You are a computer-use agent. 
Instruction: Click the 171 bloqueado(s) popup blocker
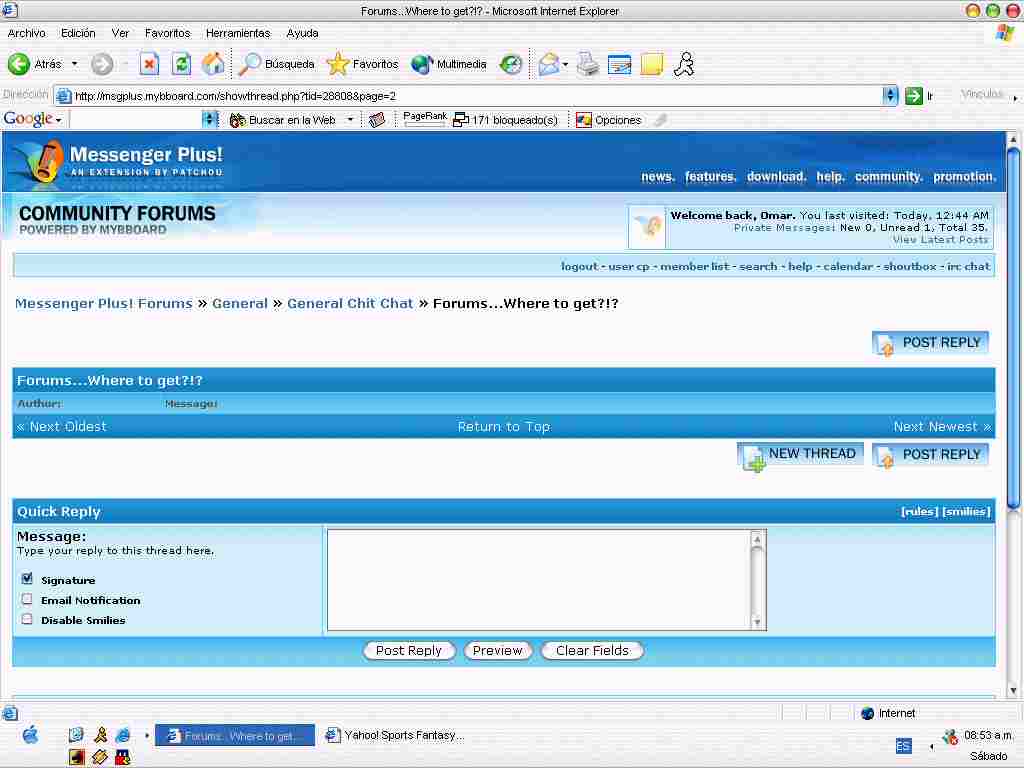[506, 120]
